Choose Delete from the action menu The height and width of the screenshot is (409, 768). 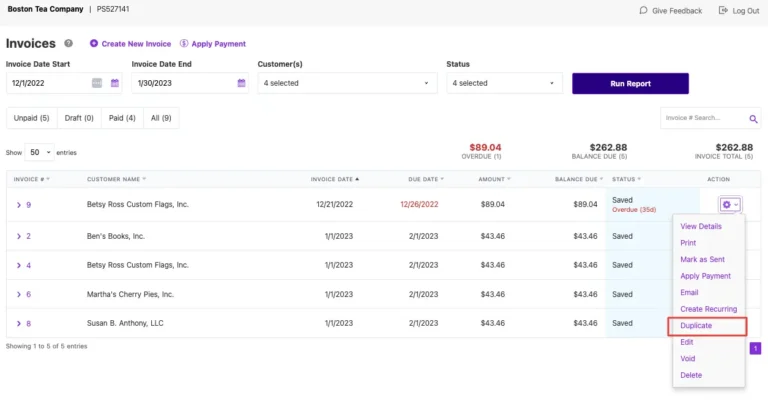coord(691,375)
